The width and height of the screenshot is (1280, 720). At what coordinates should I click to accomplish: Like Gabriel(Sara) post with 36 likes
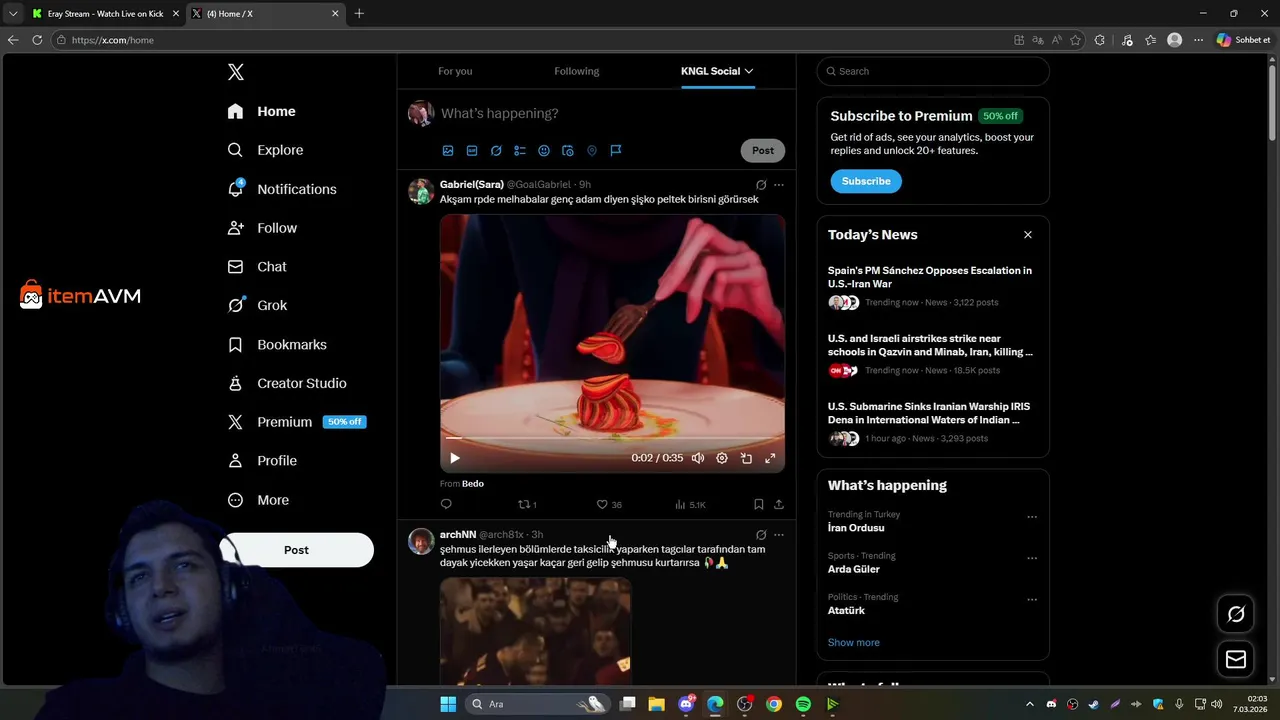[609, 505]
